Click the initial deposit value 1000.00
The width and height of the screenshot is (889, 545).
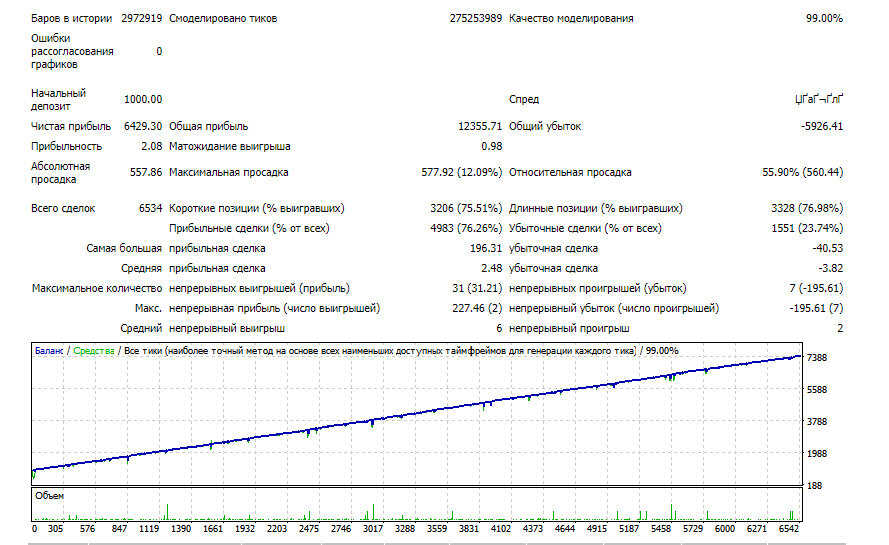[143, 99]
